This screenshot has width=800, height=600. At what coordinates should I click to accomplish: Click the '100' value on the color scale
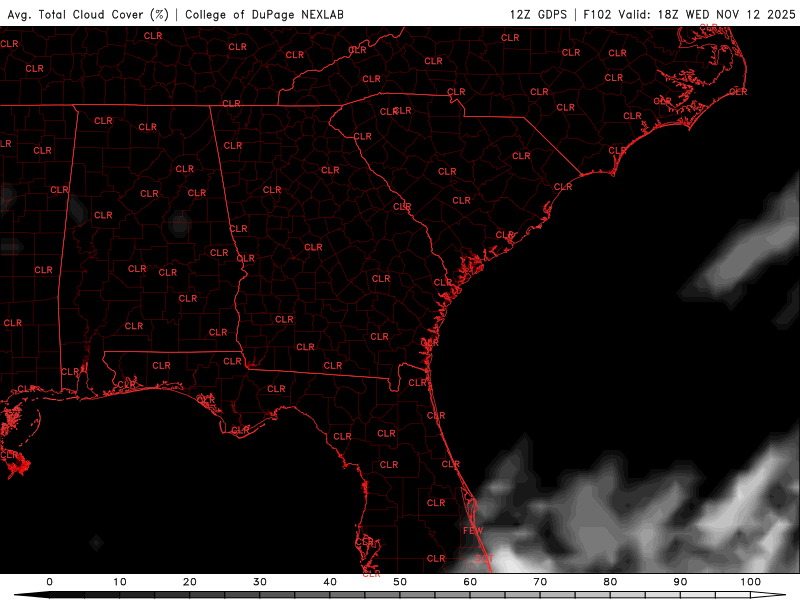[x=751, y=582]
